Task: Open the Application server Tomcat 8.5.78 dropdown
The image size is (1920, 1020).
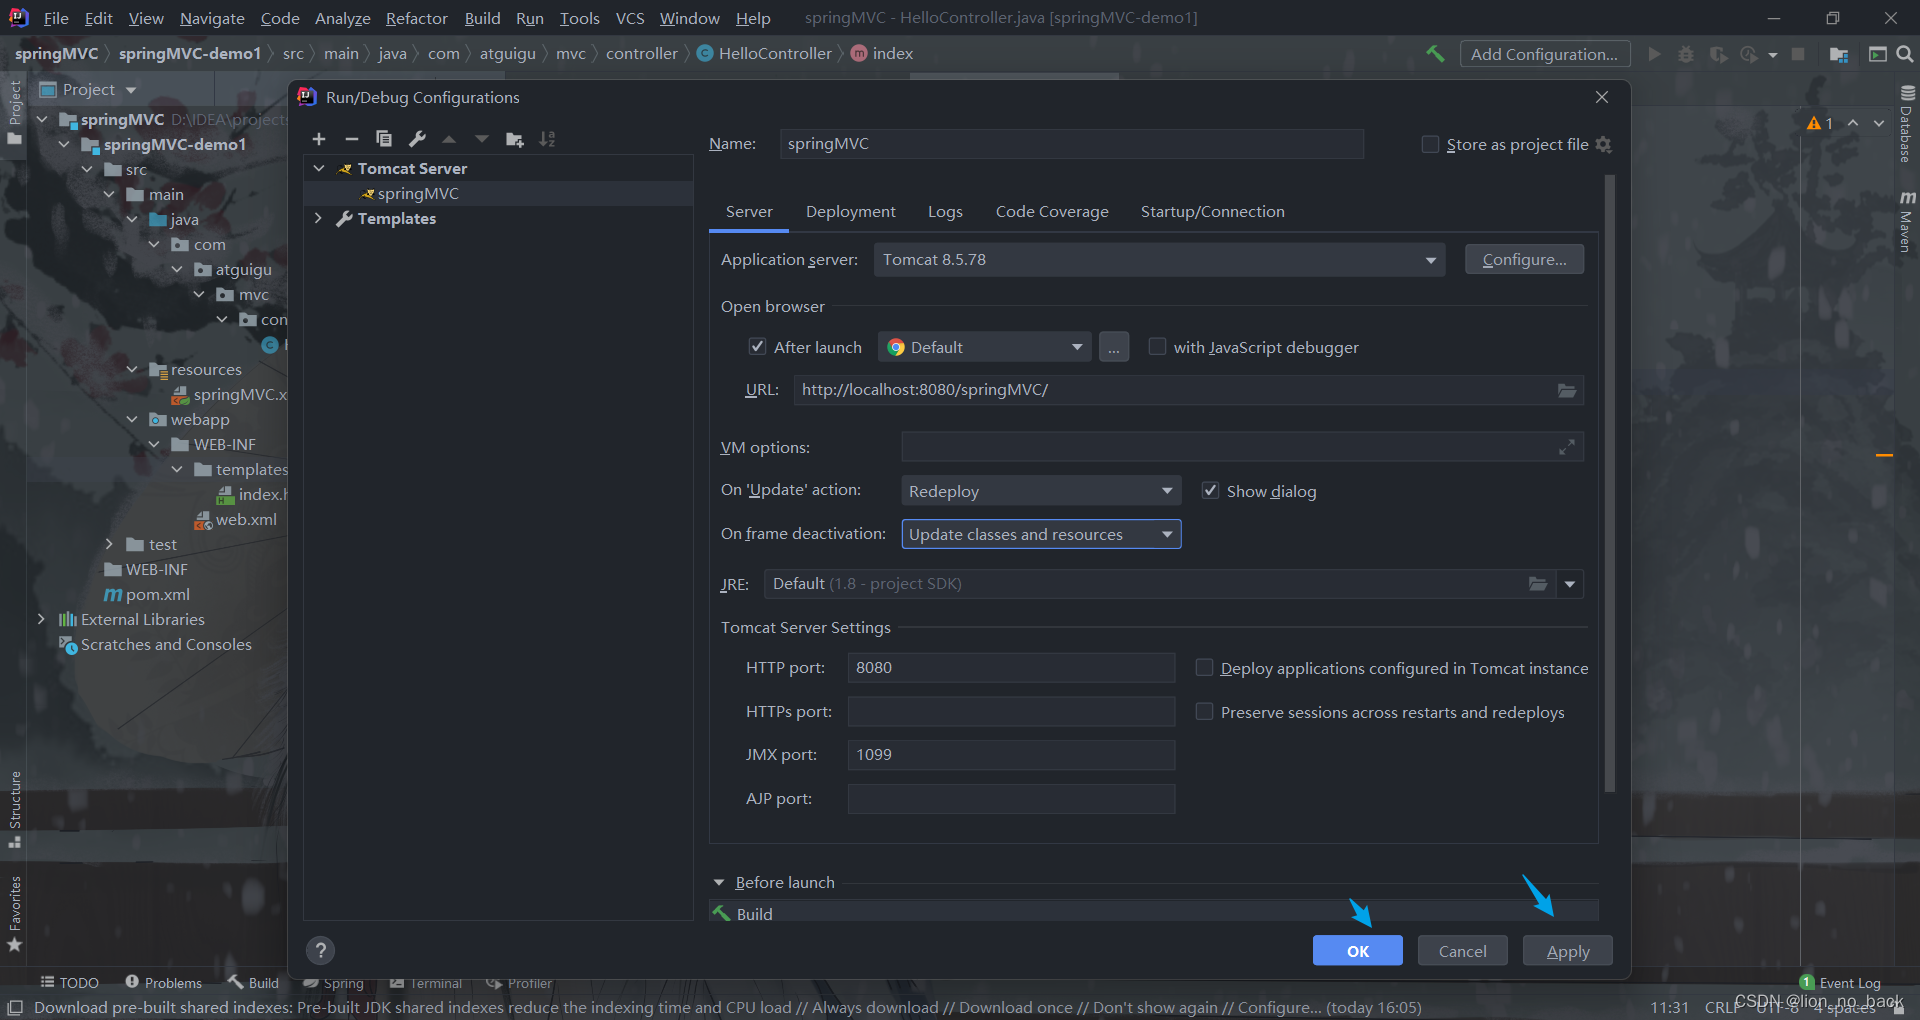Action: tap(1159, 260)
